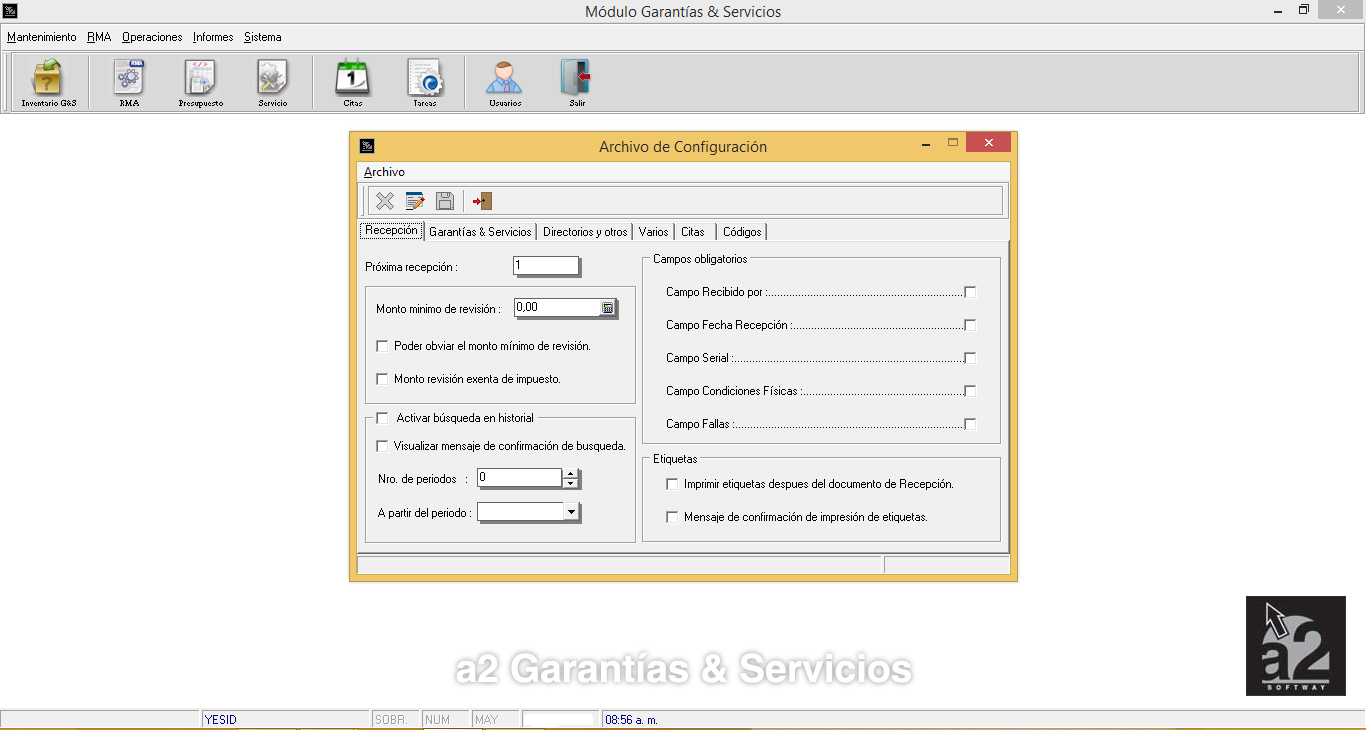Enable Poder obviar el monto mínimo checkbox

coord(382,346)
